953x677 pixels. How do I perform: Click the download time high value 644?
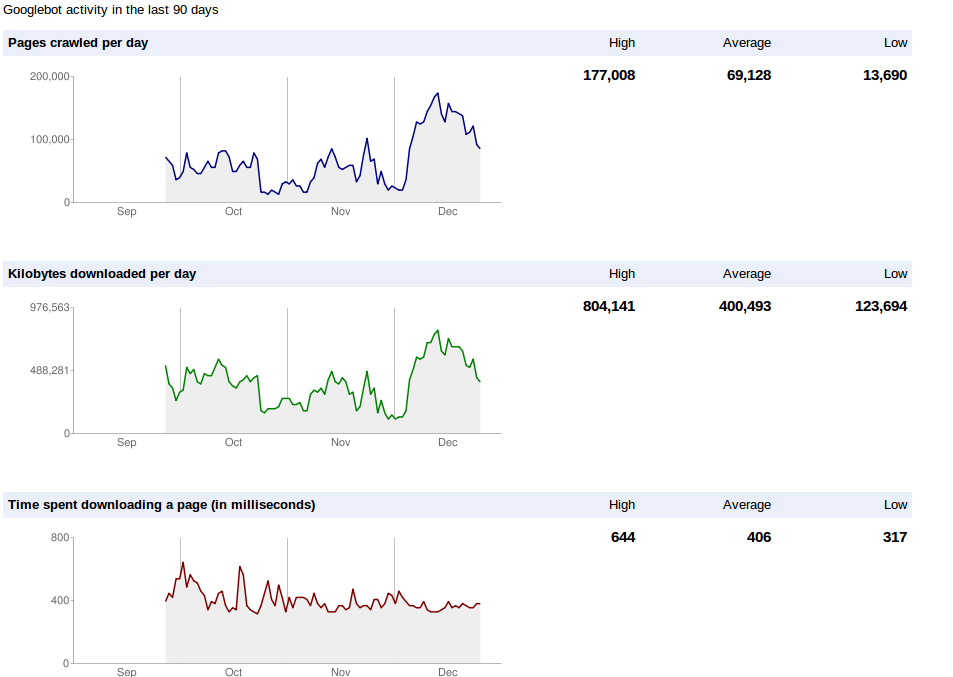point(623,537)
